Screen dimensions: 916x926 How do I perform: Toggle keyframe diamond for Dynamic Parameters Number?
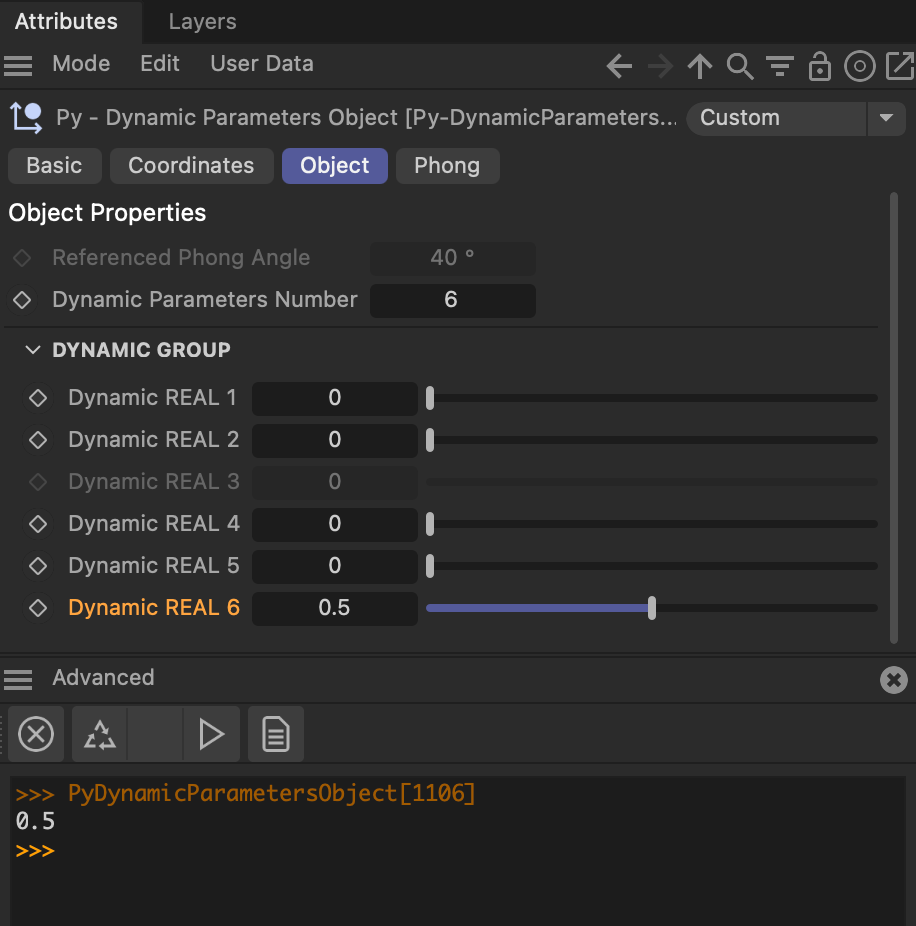click(22, 300)
